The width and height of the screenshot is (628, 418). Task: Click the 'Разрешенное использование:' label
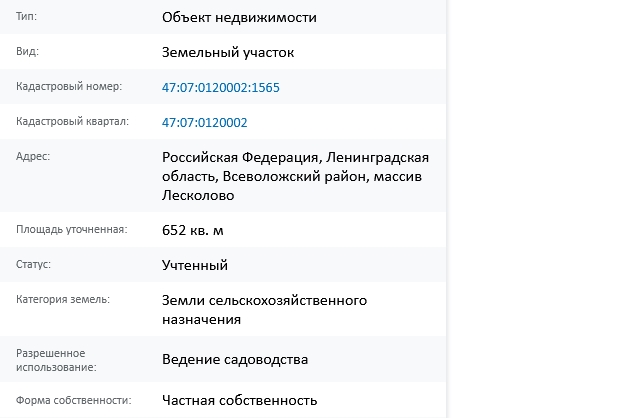pos(56,360)
